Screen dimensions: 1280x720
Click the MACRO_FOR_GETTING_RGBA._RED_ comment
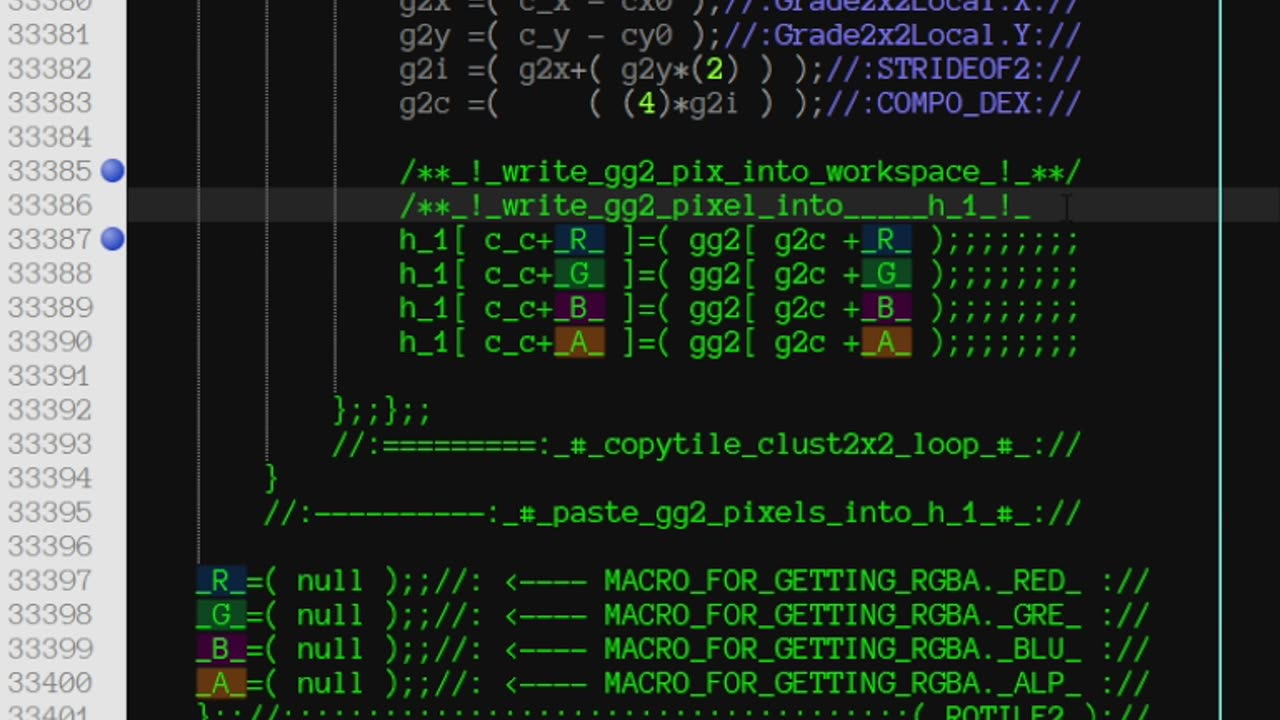click(x=842, y=581)
